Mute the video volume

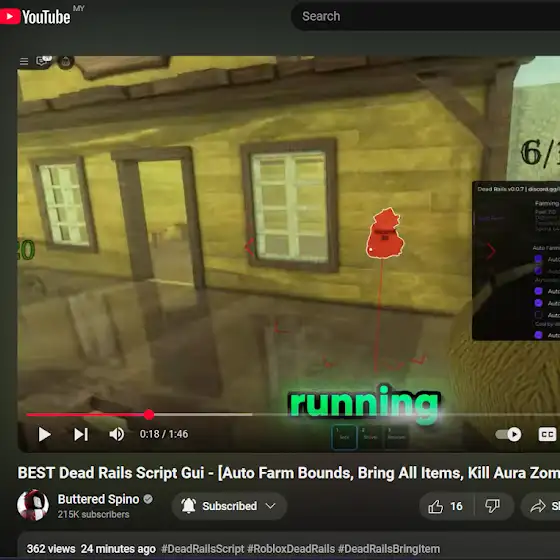click(117, 434)
